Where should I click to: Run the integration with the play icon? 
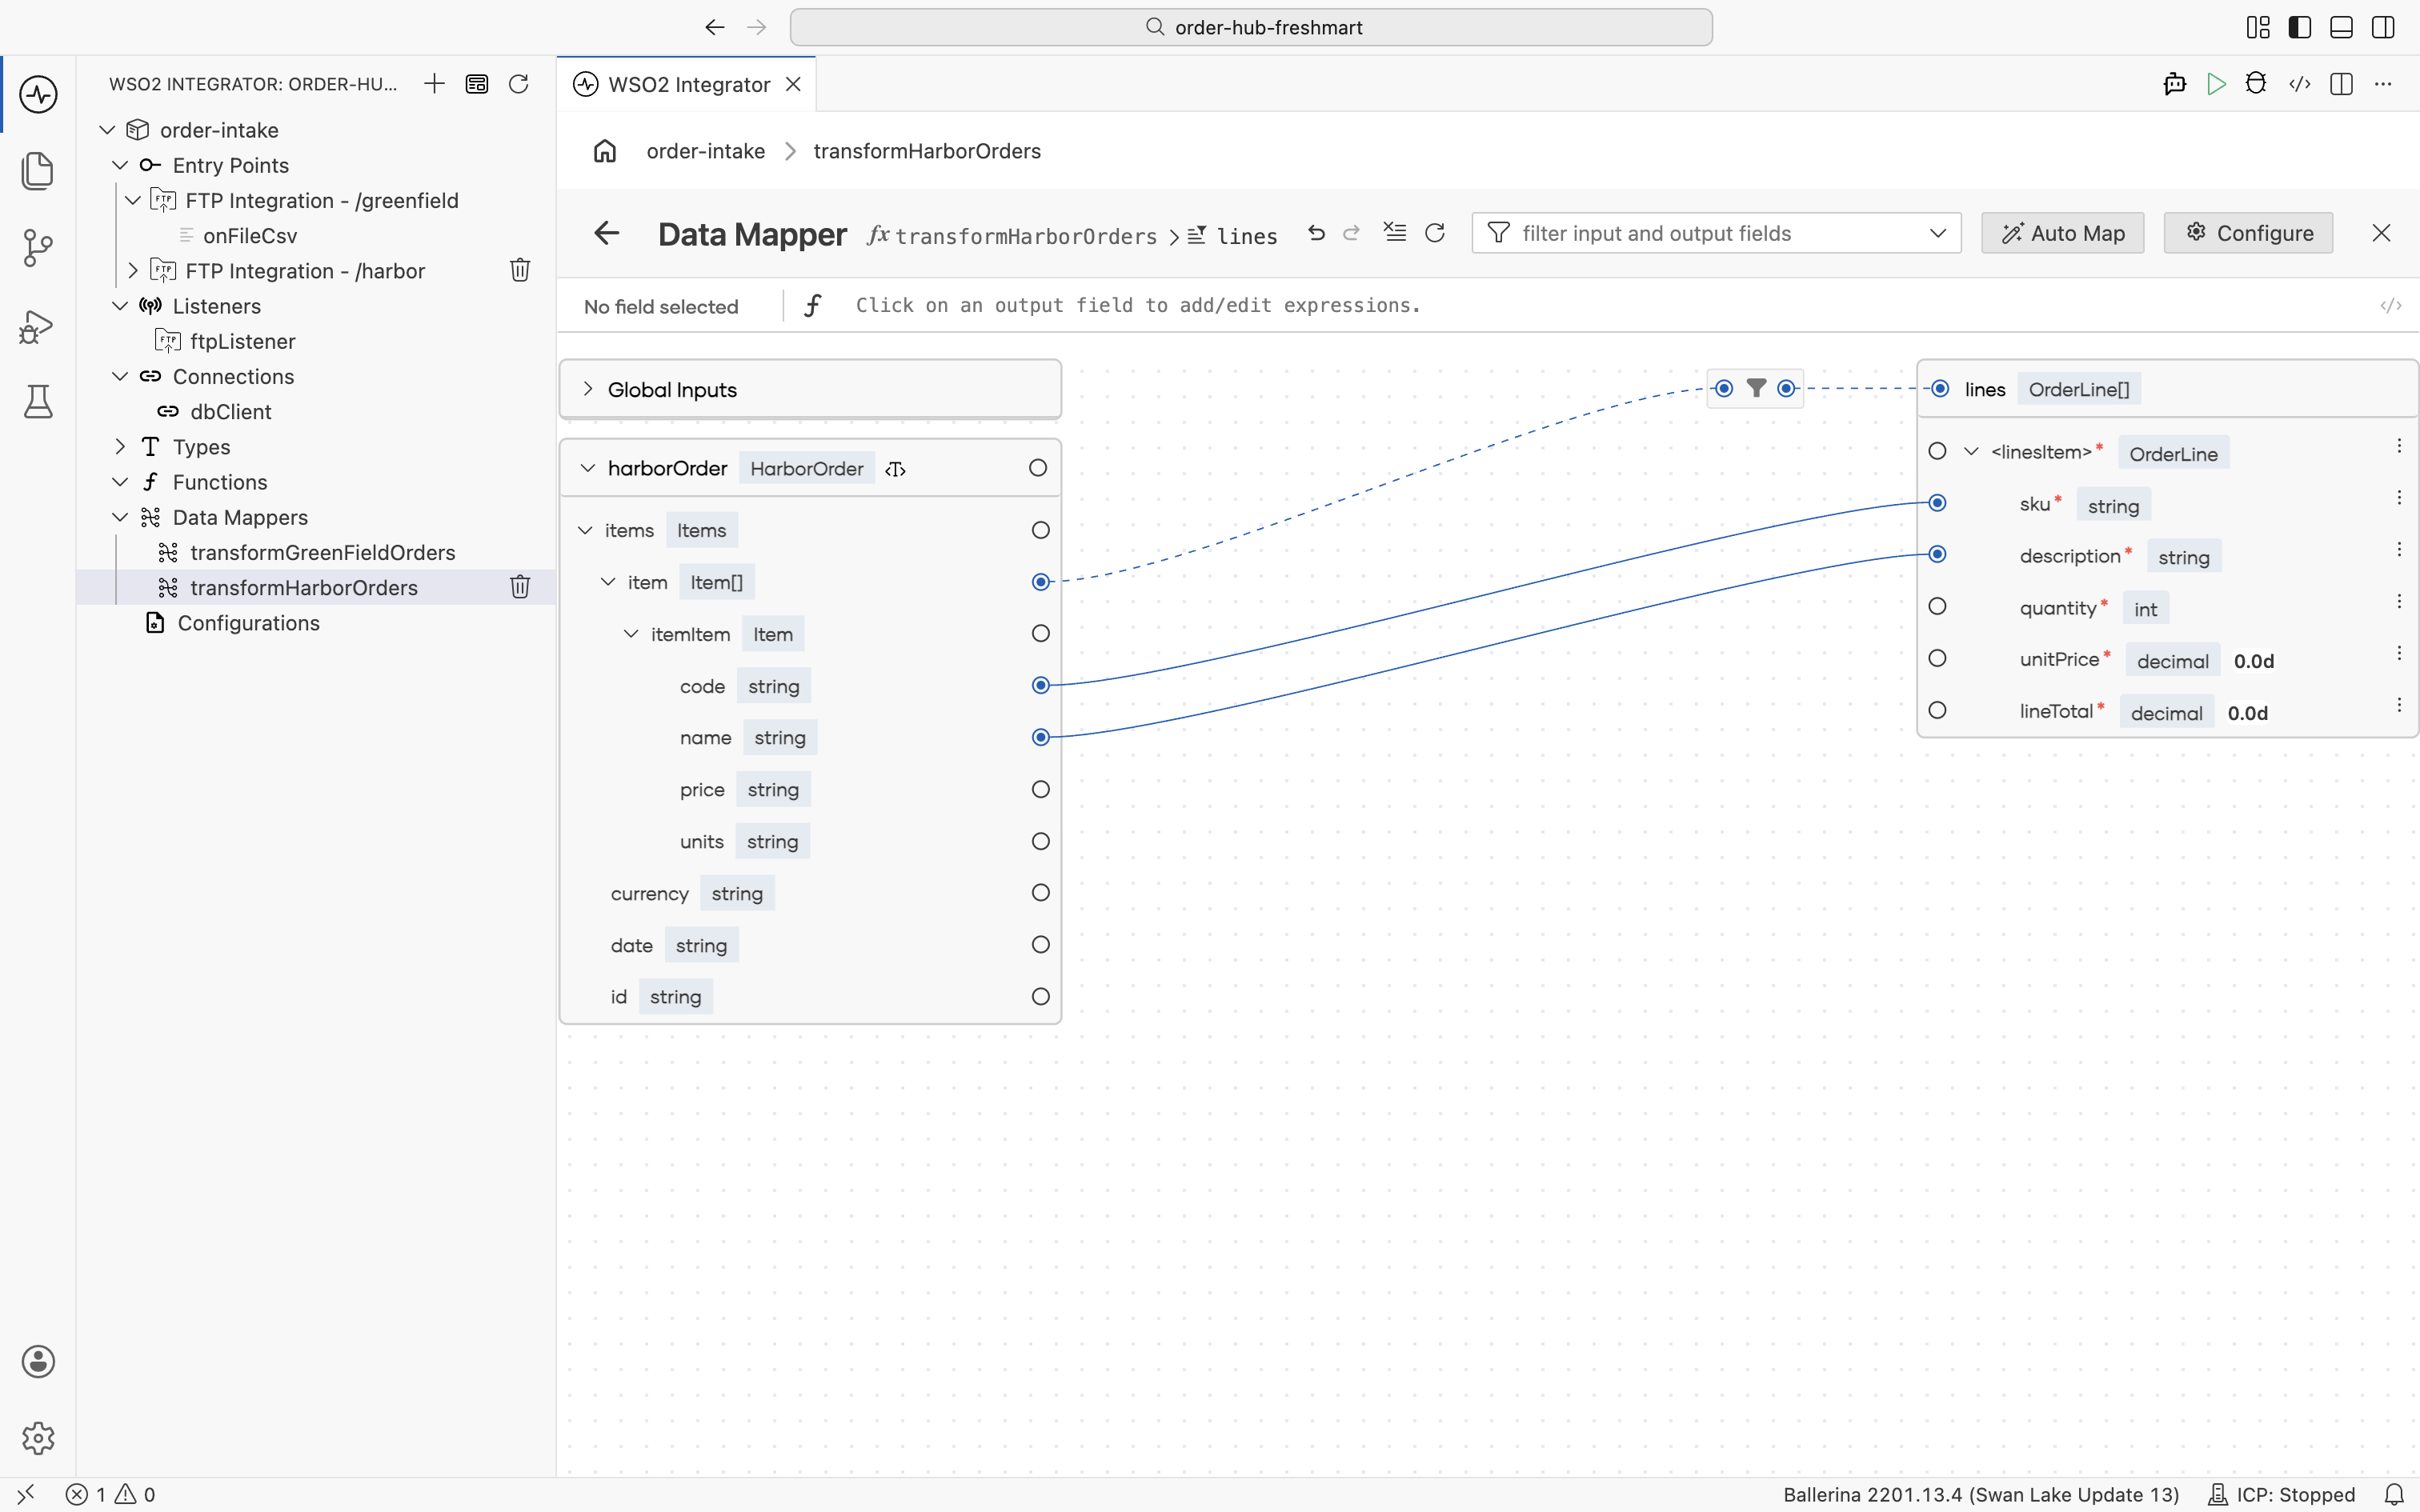(x=2216, y=84)
